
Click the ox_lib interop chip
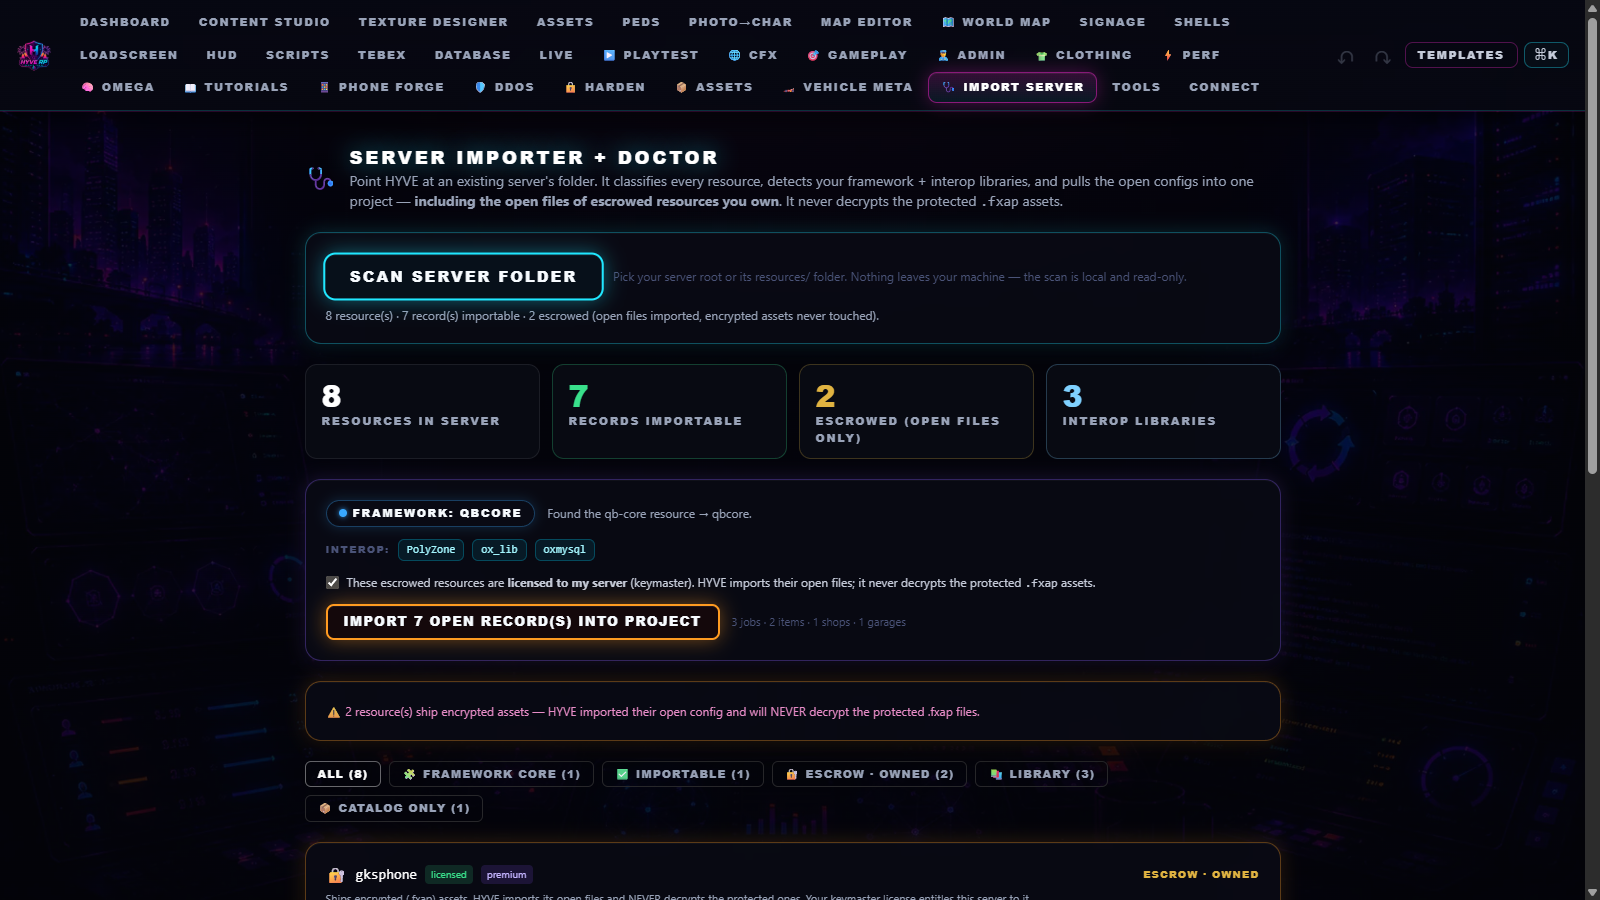(499, 550)
